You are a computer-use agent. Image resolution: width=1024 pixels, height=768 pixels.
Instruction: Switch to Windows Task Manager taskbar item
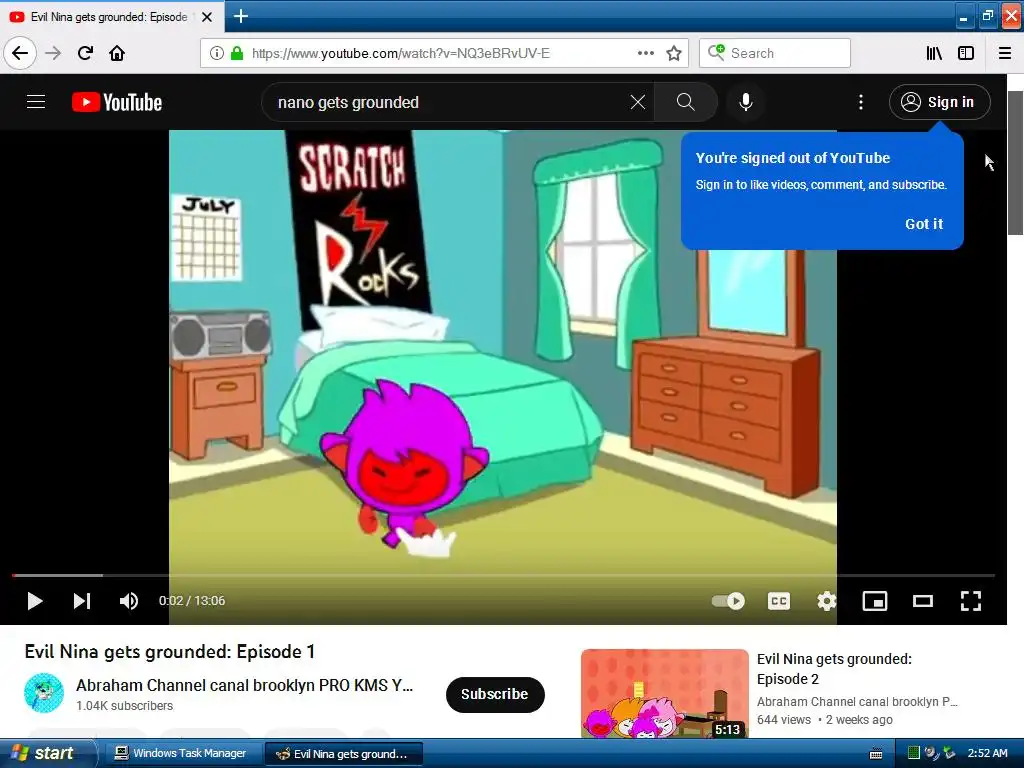pos(181,753)
